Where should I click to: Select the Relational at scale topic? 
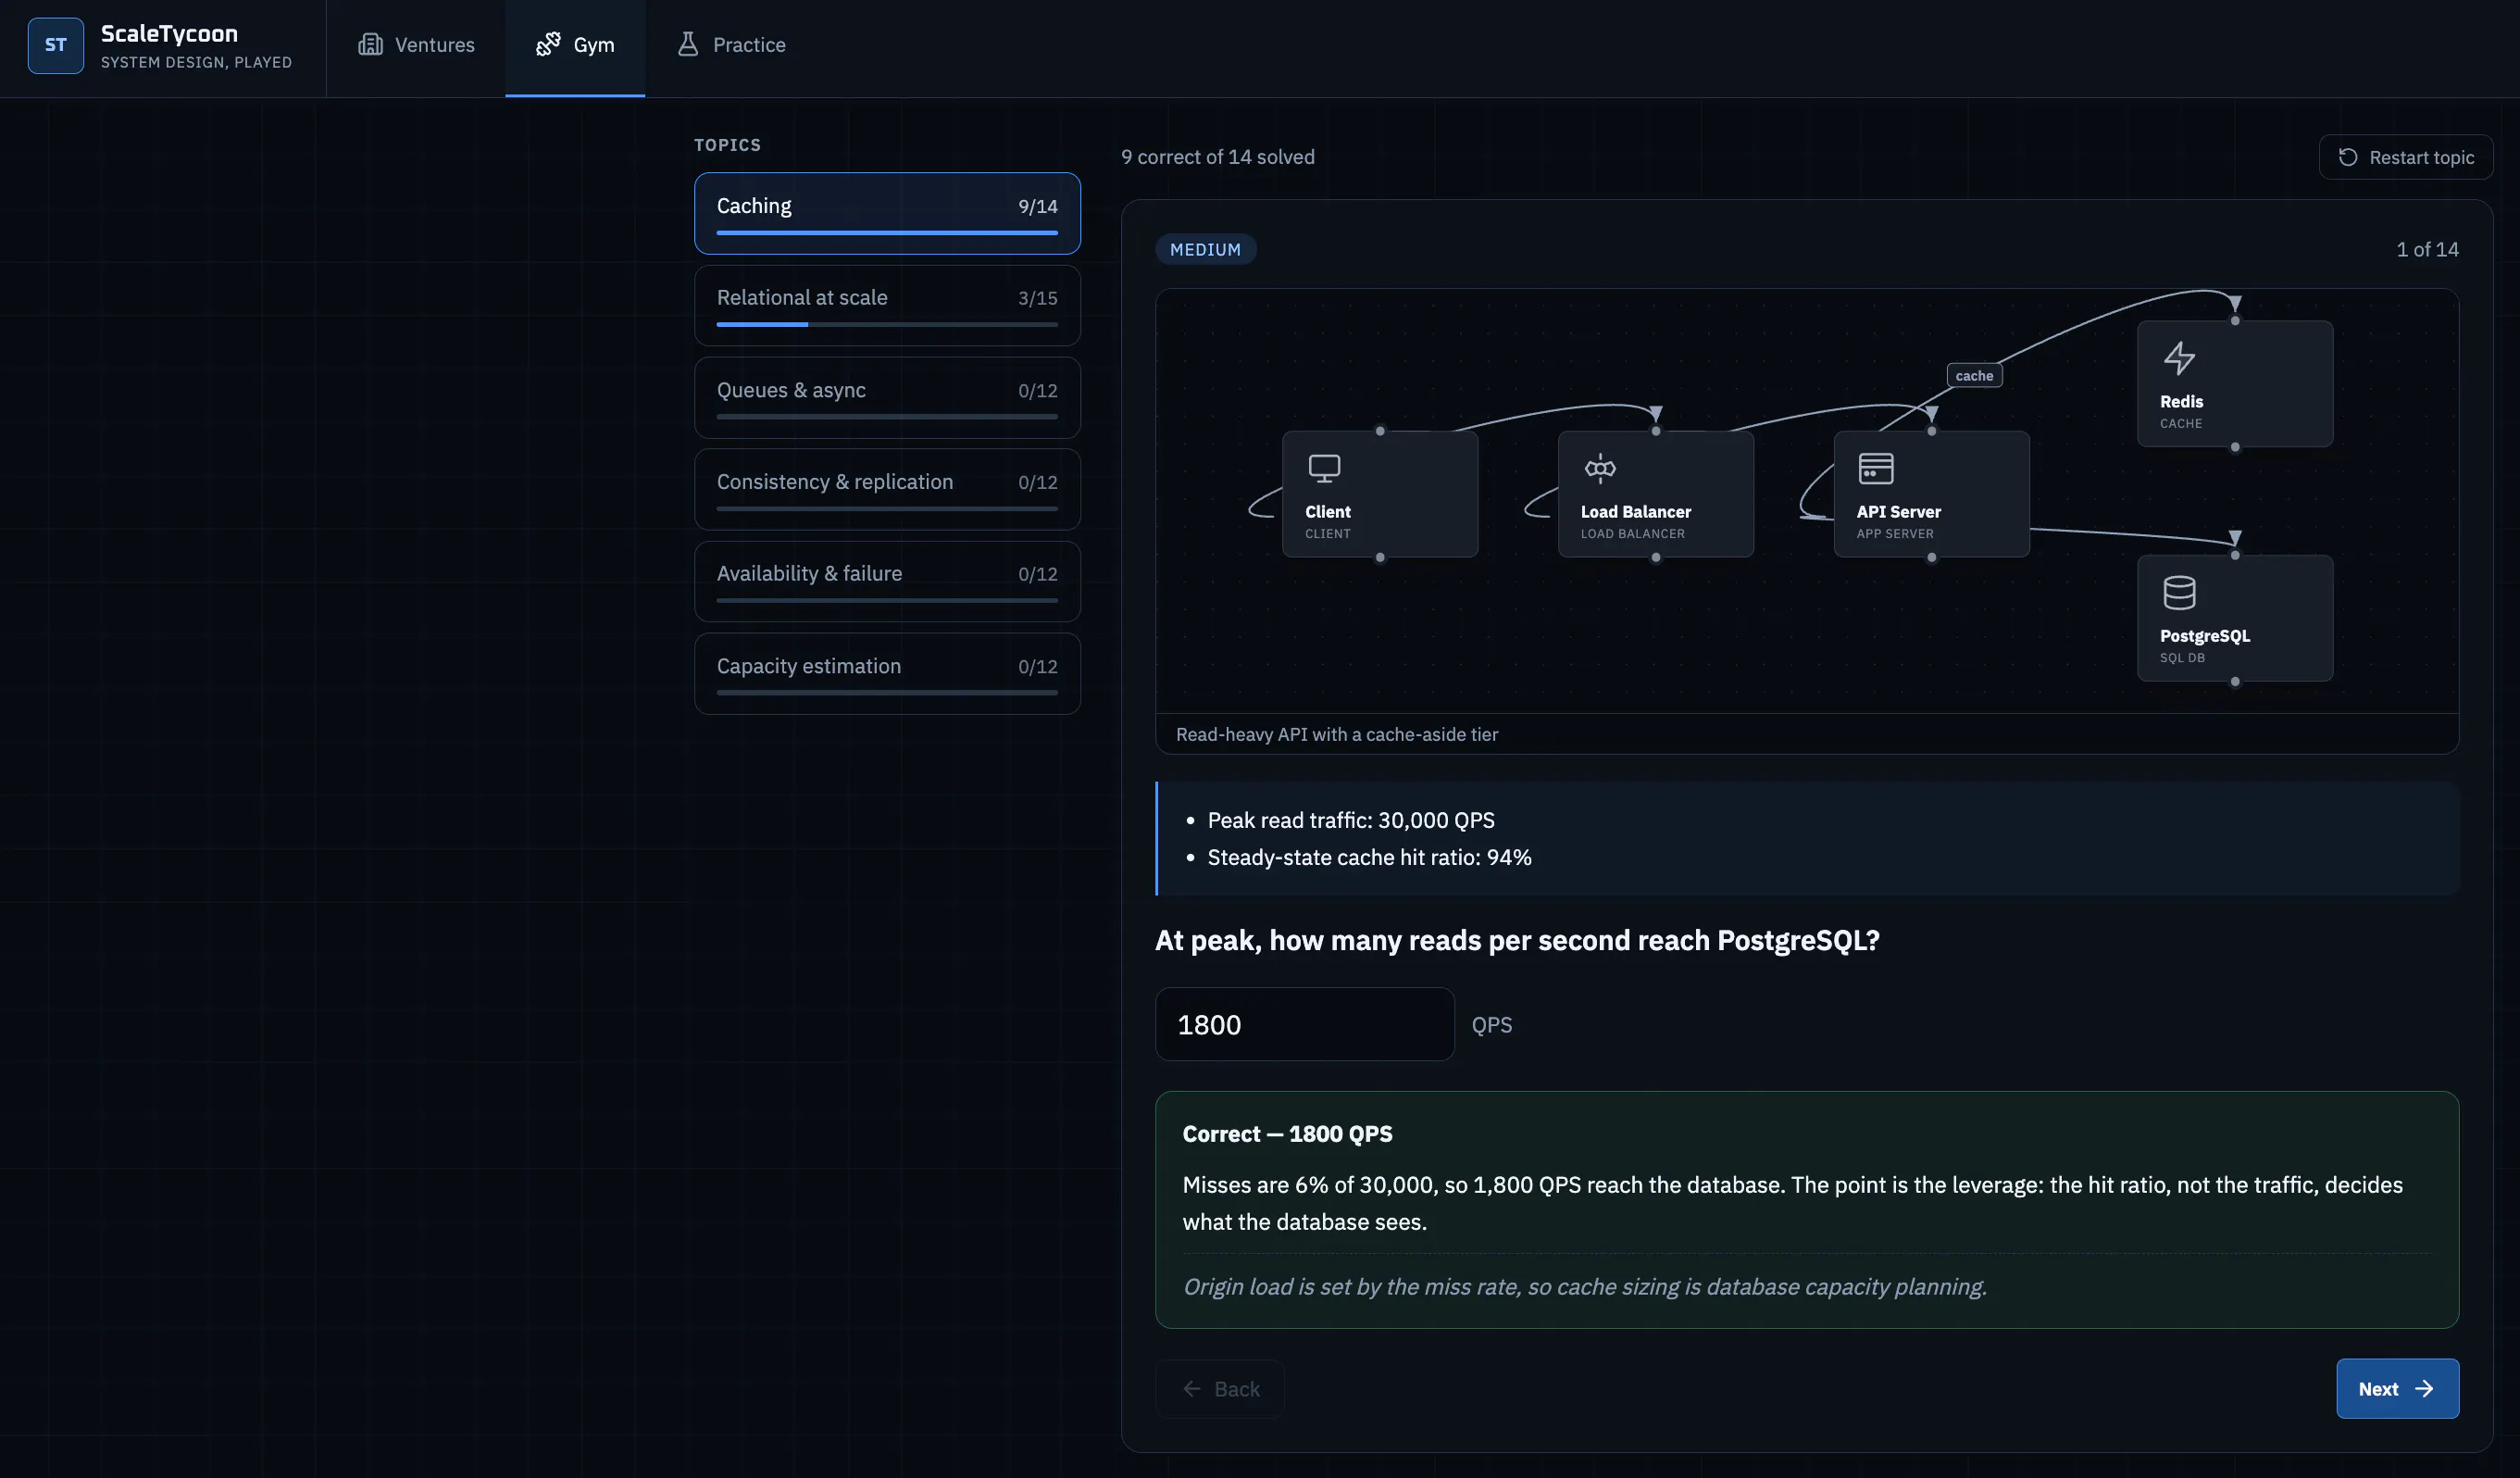pyautogui.click(x=887, y=305)
